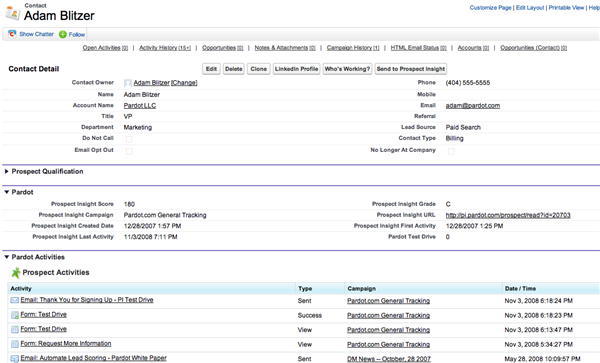Click the email icon beside Thank You for Signing Up

click(15, 300)
